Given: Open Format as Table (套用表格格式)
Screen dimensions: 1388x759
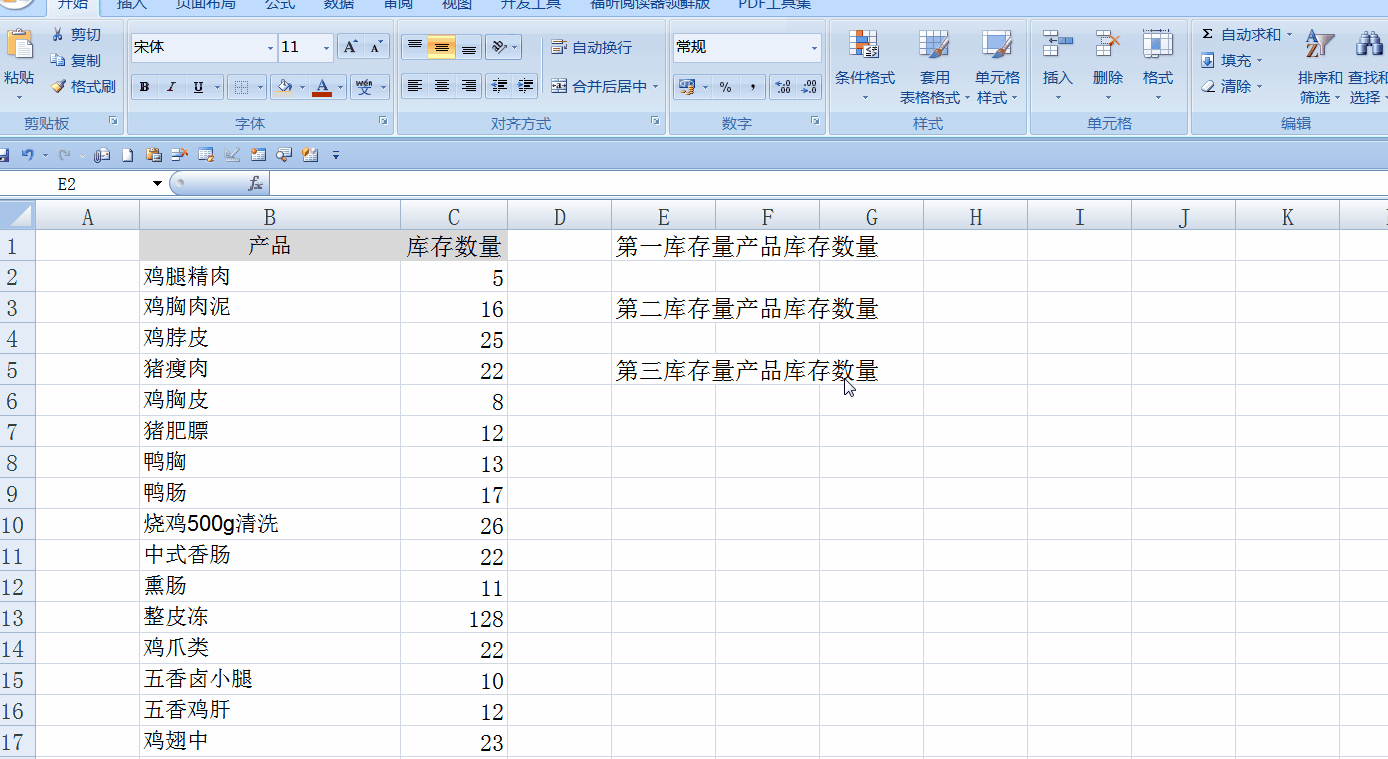Looking at the screenshot, I should 934,66.
